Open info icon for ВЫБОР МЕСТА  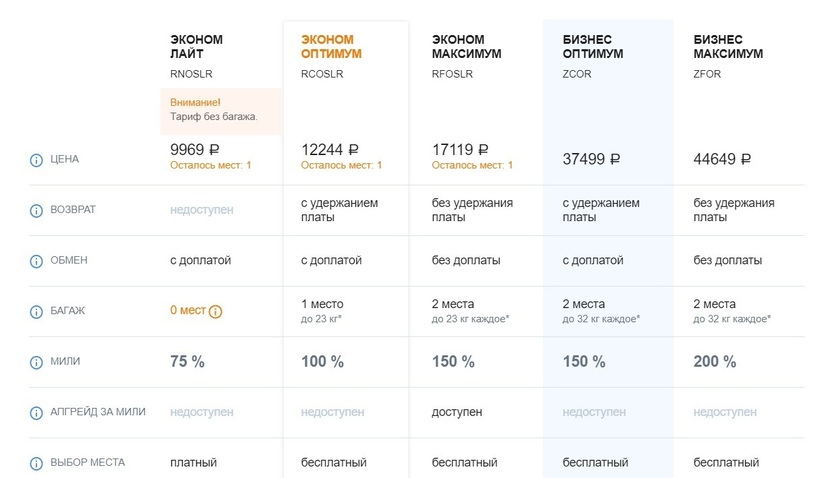coord(37,463)
